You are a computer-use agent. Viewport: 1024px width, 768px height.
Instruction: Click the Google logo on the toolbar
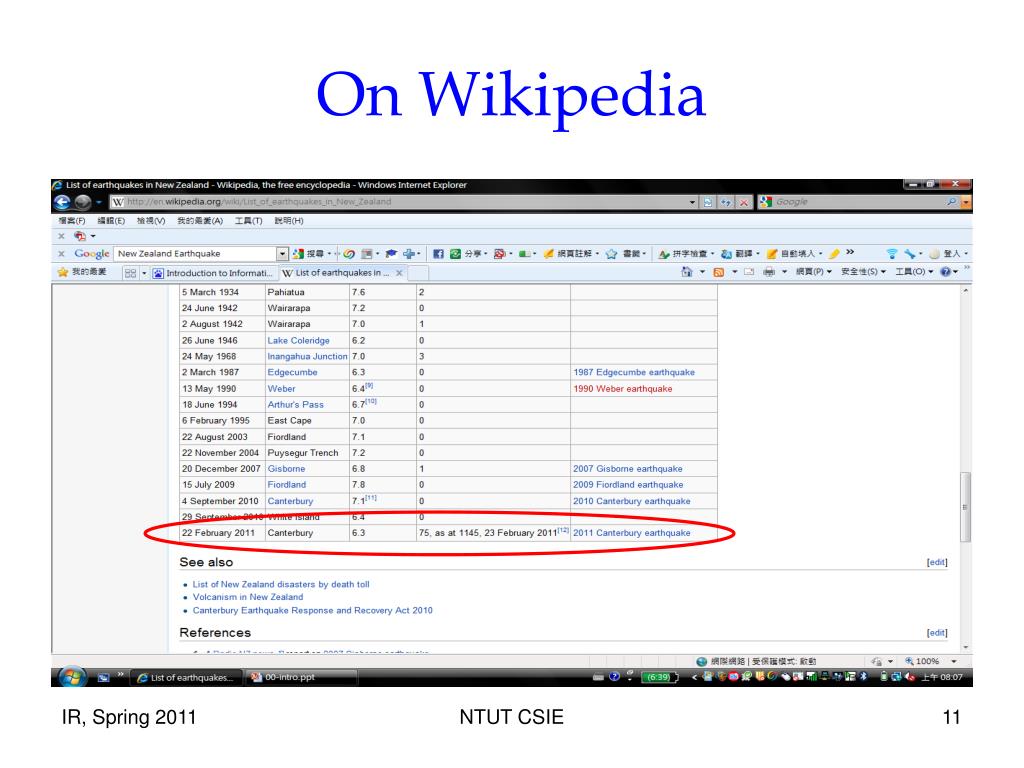tap(91, 253)
